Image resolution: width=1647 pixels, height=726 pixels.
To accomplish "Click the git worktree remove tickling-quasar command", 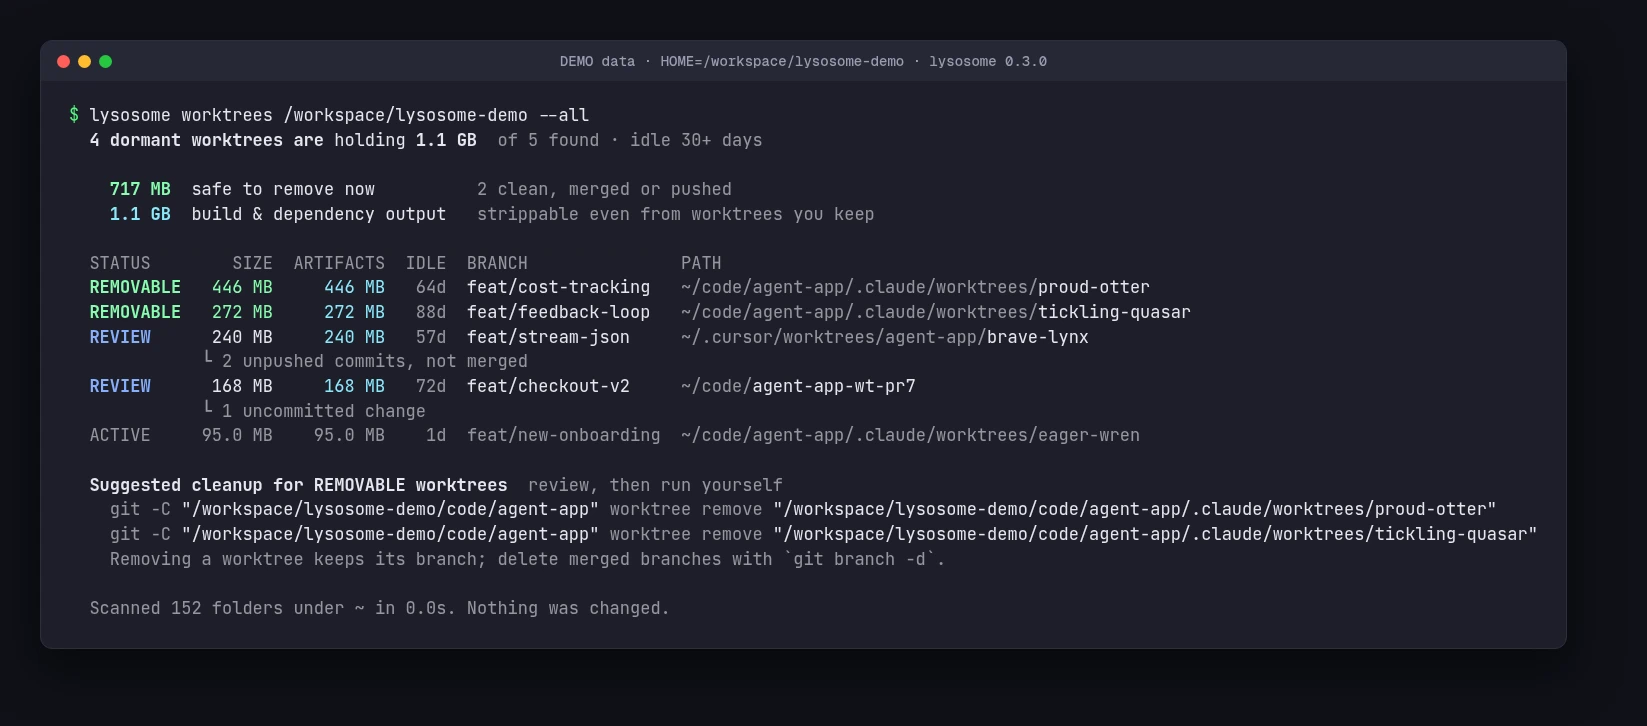I will [x=823, y=534].
